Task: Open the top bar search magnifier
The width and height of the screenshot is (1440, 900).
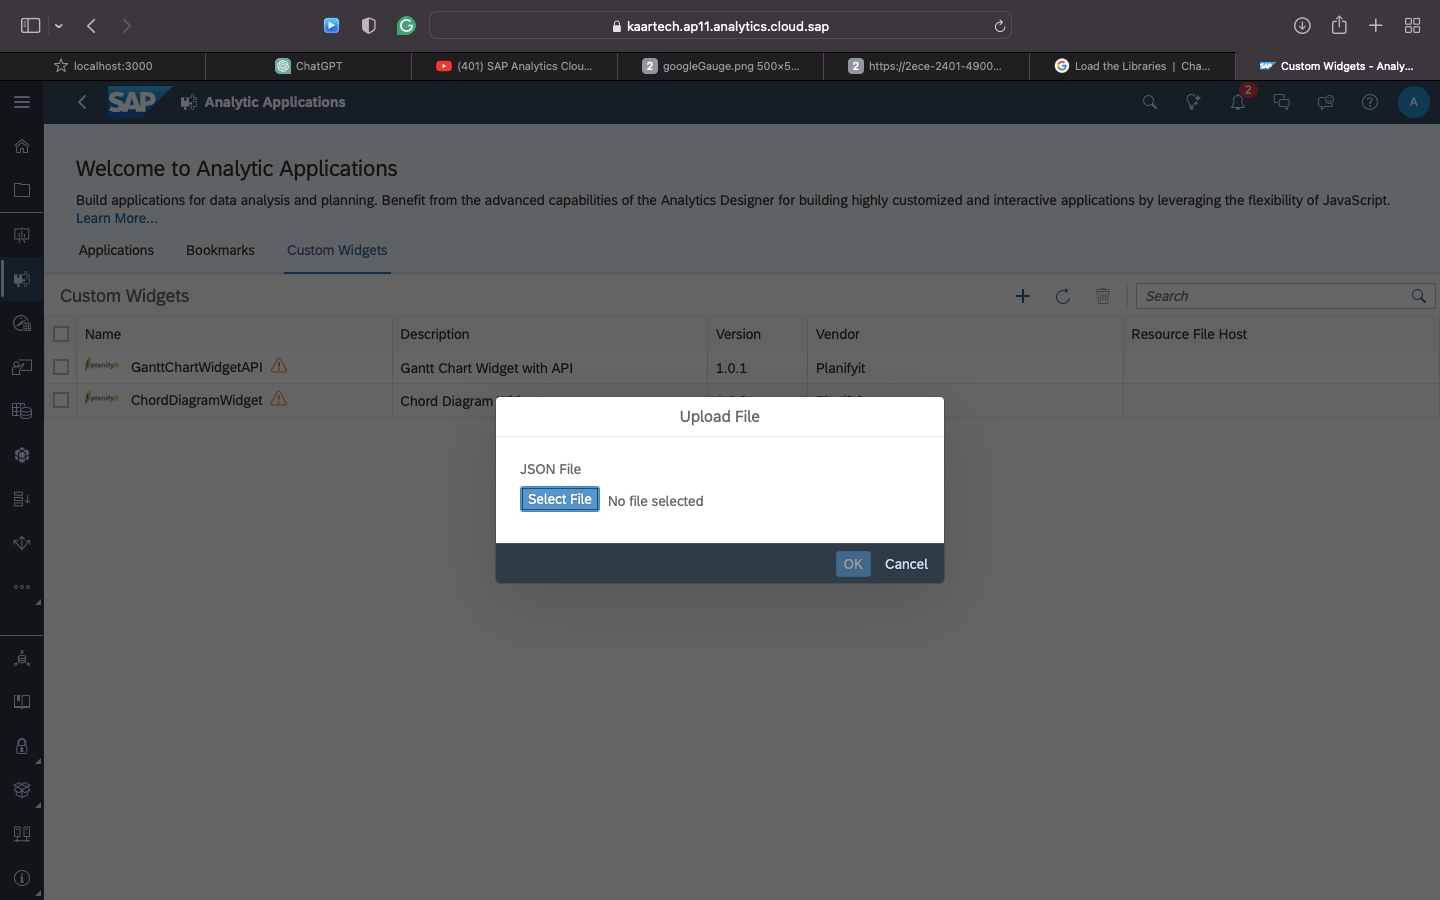Action: 1149,102
